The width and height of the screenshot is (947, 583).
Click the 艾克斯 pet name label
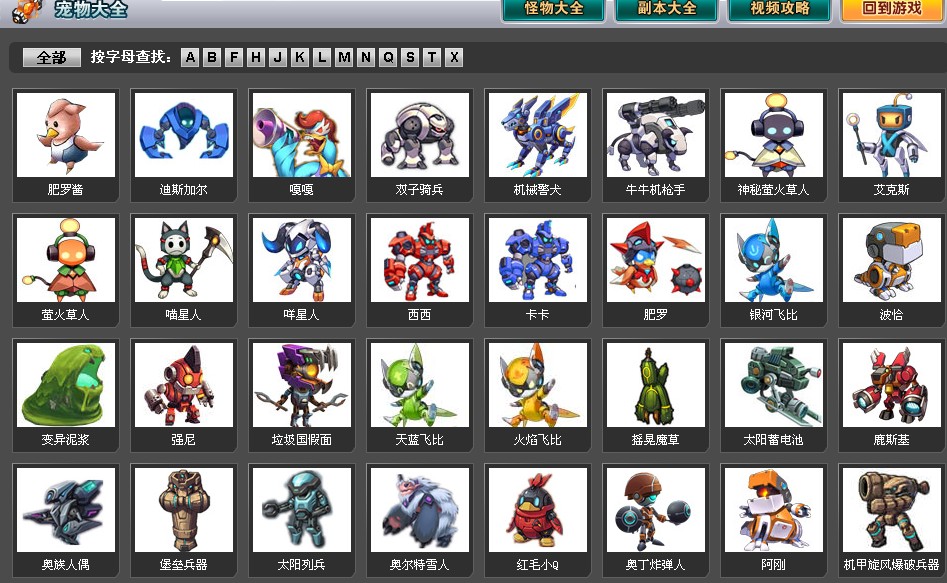891,189
